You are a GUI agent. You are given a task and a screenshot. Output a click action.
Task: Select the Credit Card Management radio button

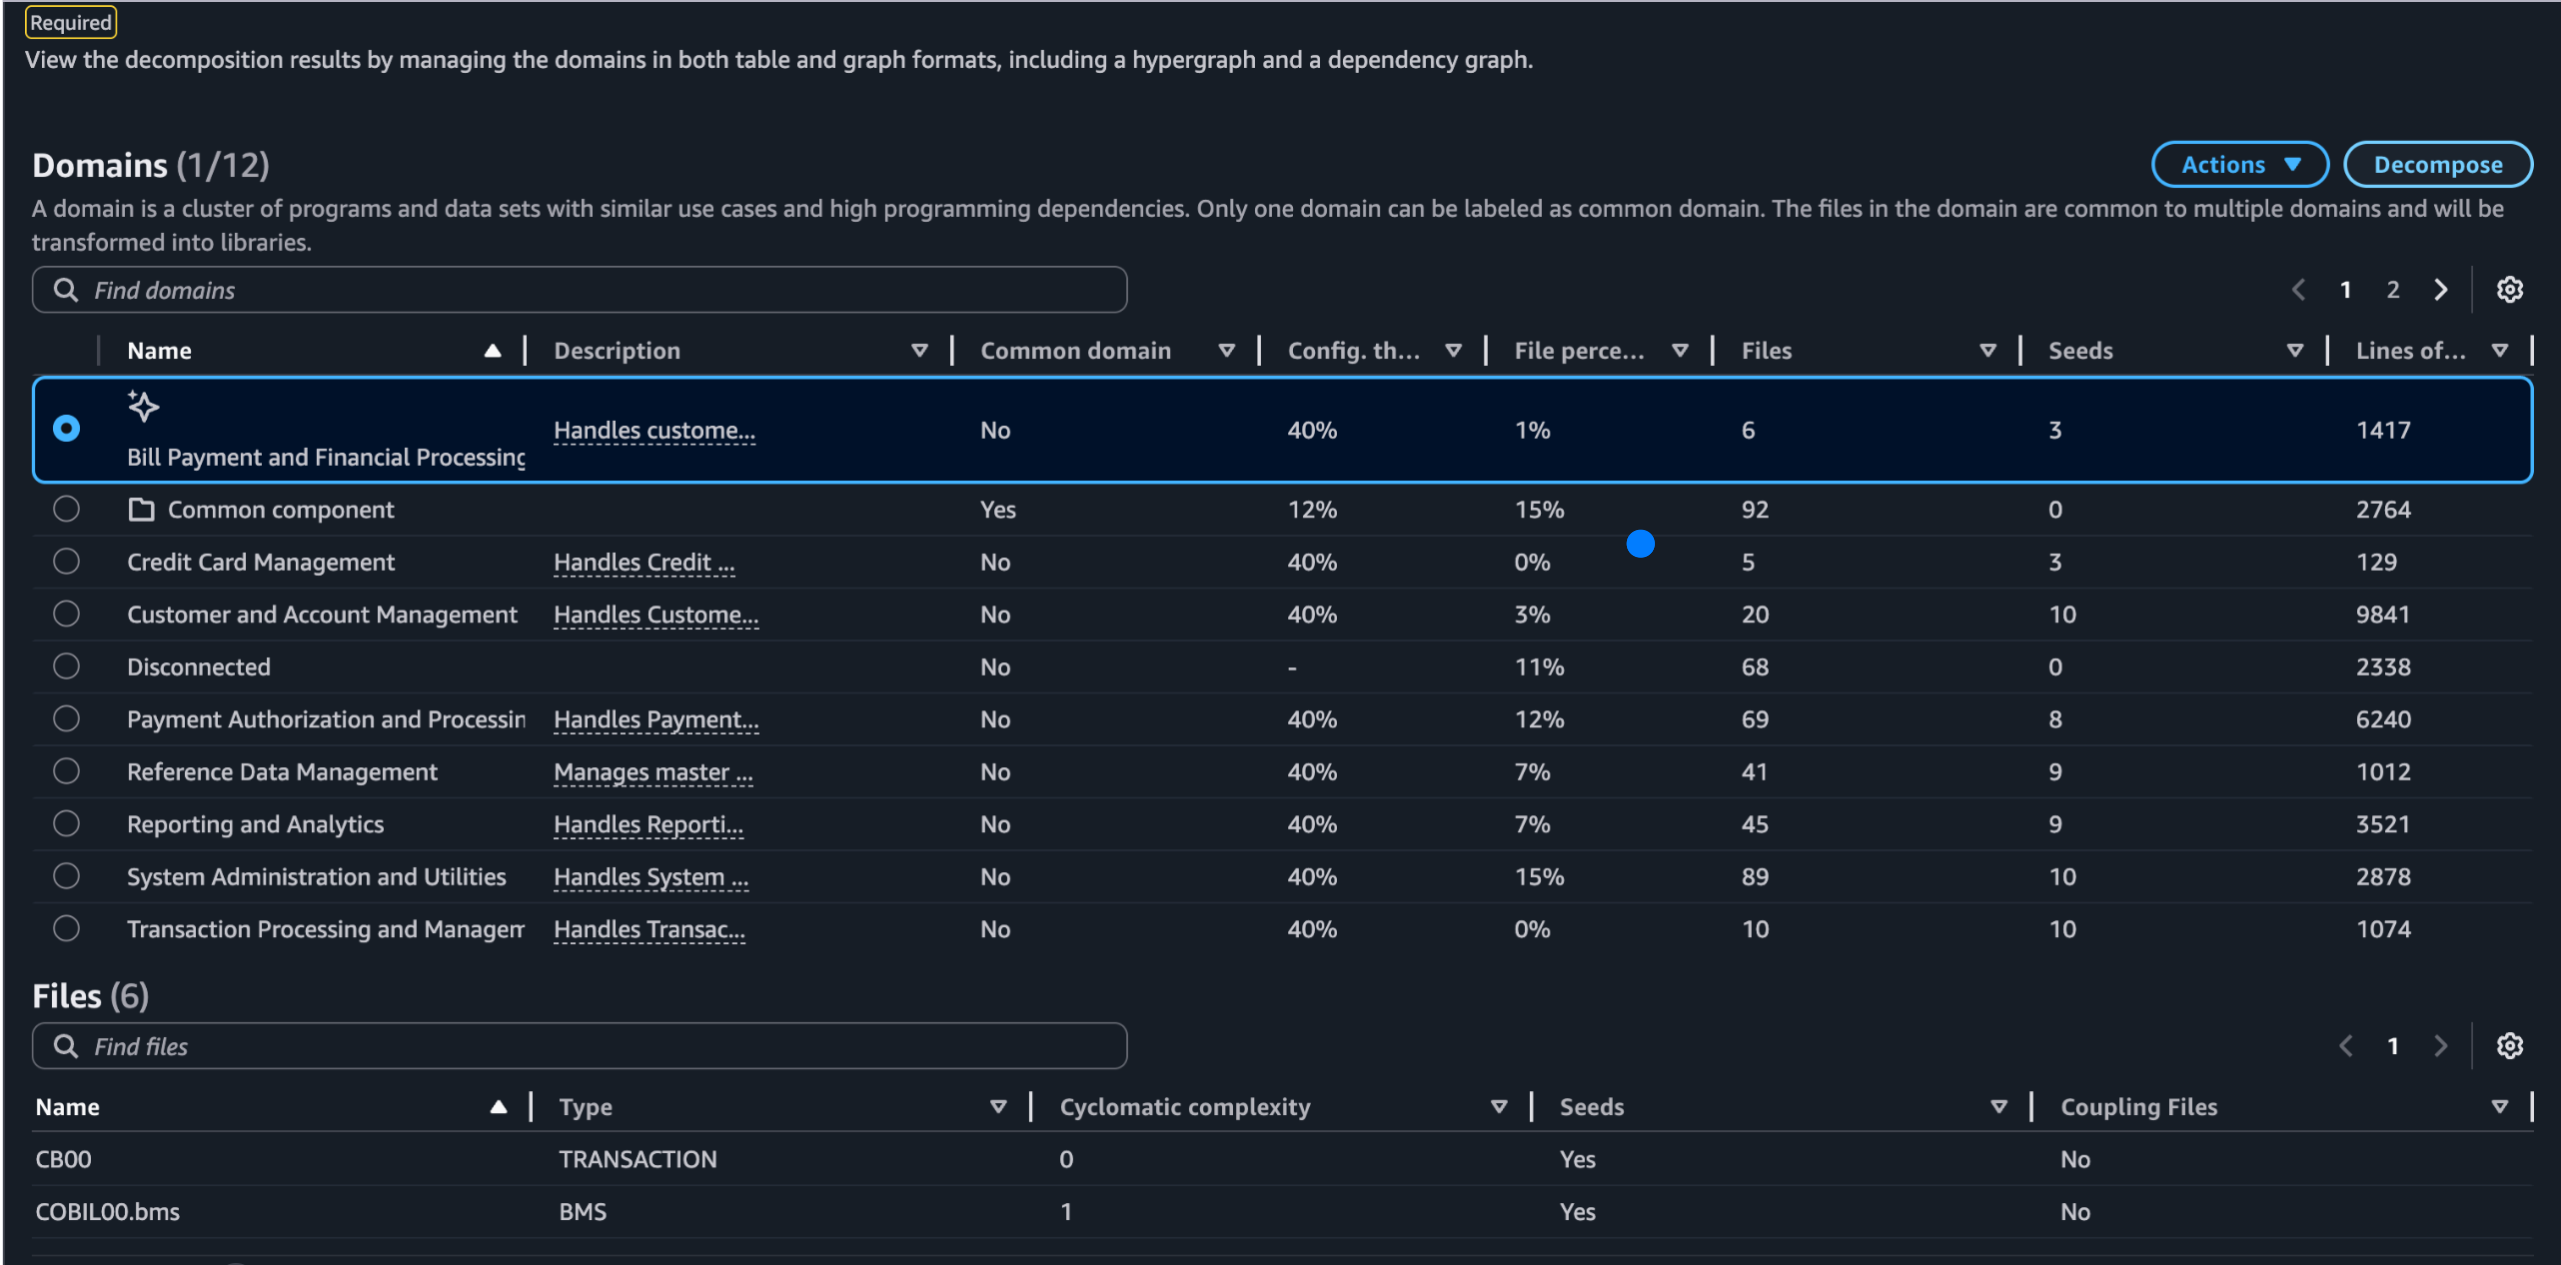pos(66,562)
